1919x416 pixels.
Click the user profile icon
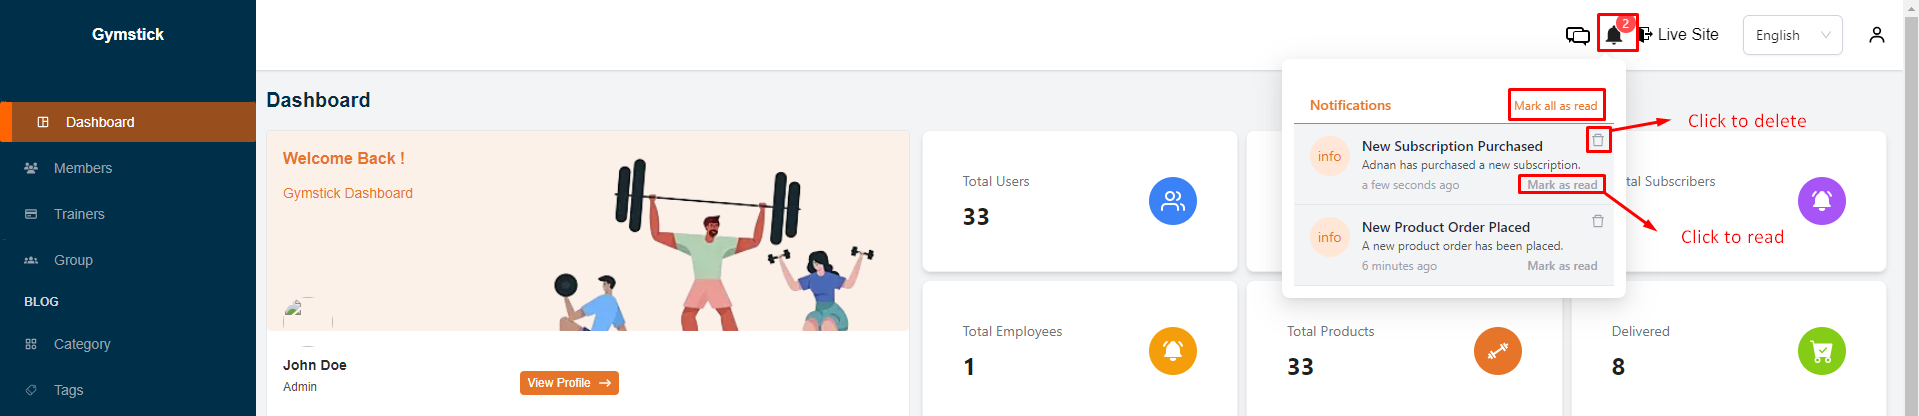[1876, 35]
